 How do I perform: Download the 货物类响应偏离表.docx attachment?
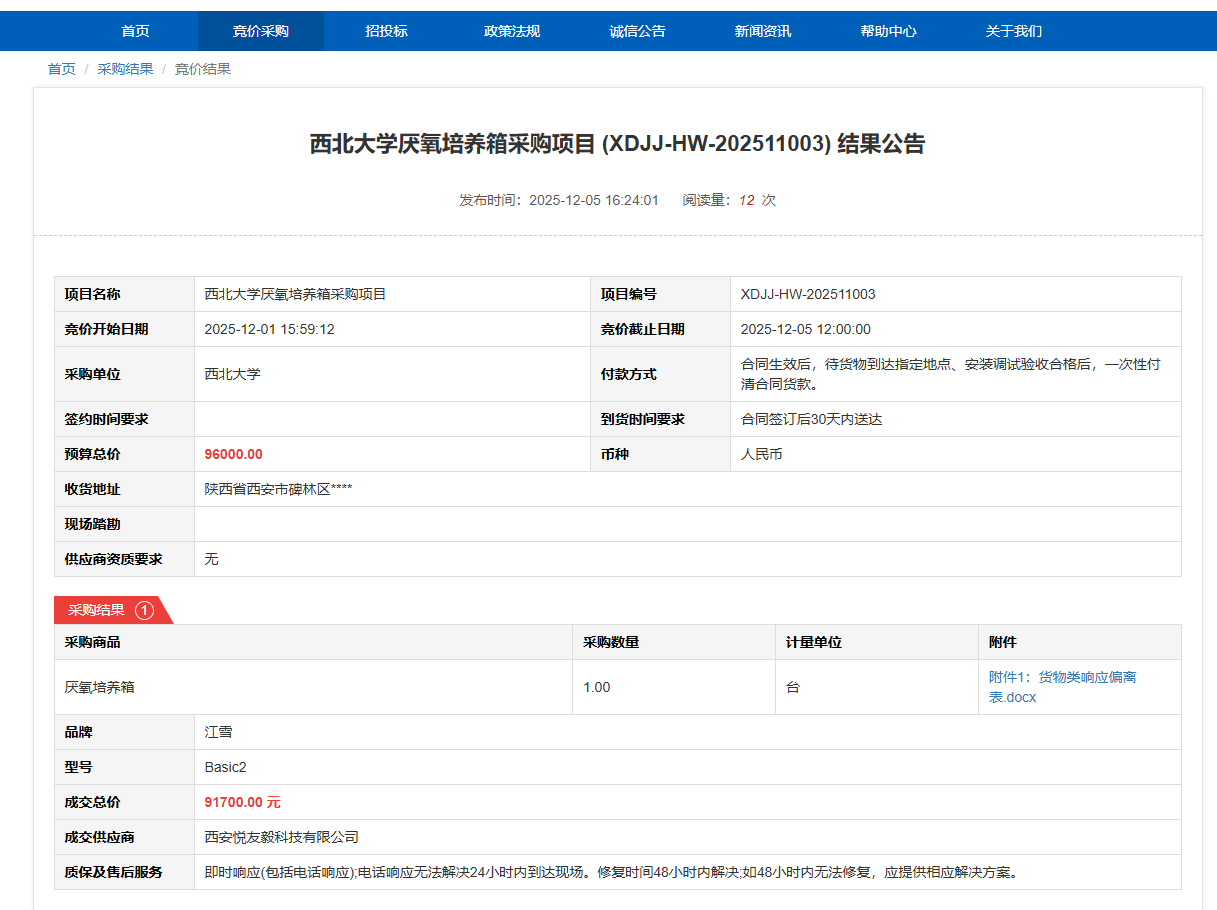(1062, 687)
